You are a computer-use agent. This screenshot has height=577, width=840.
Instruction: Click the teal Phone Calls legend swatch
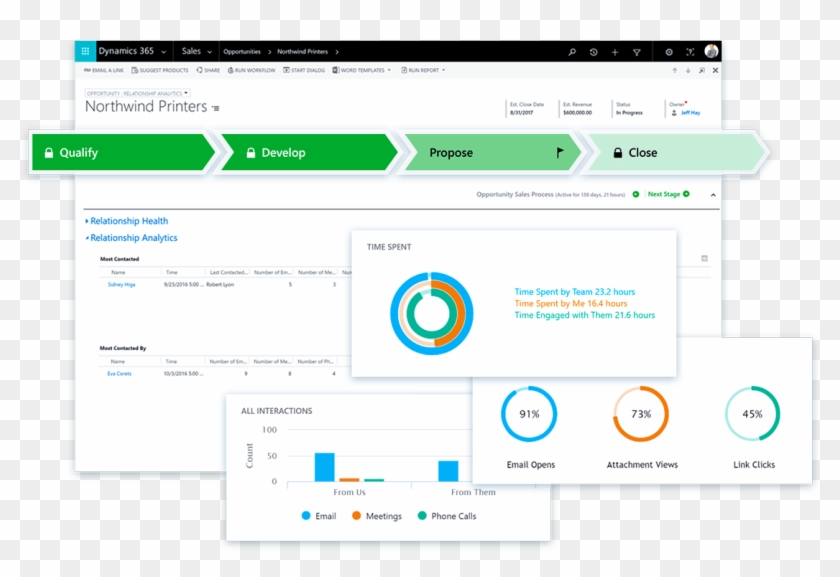tap(422, 516)
